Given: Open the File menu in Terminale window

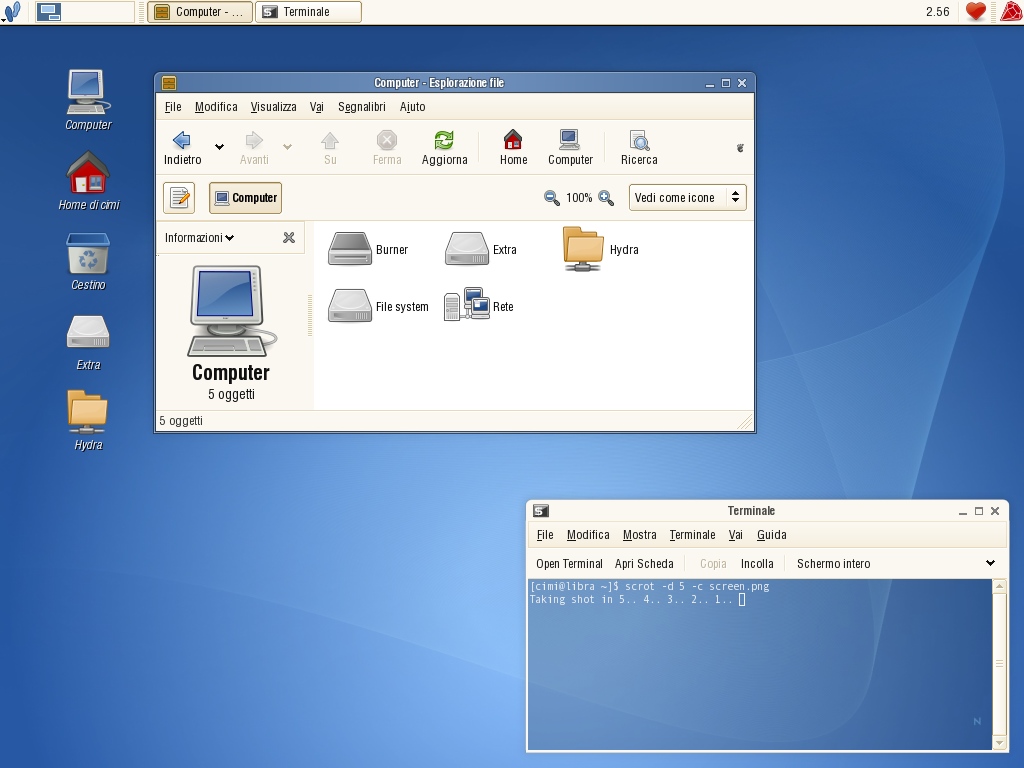Looking at the screenshot, I should (x=545, y=535).
